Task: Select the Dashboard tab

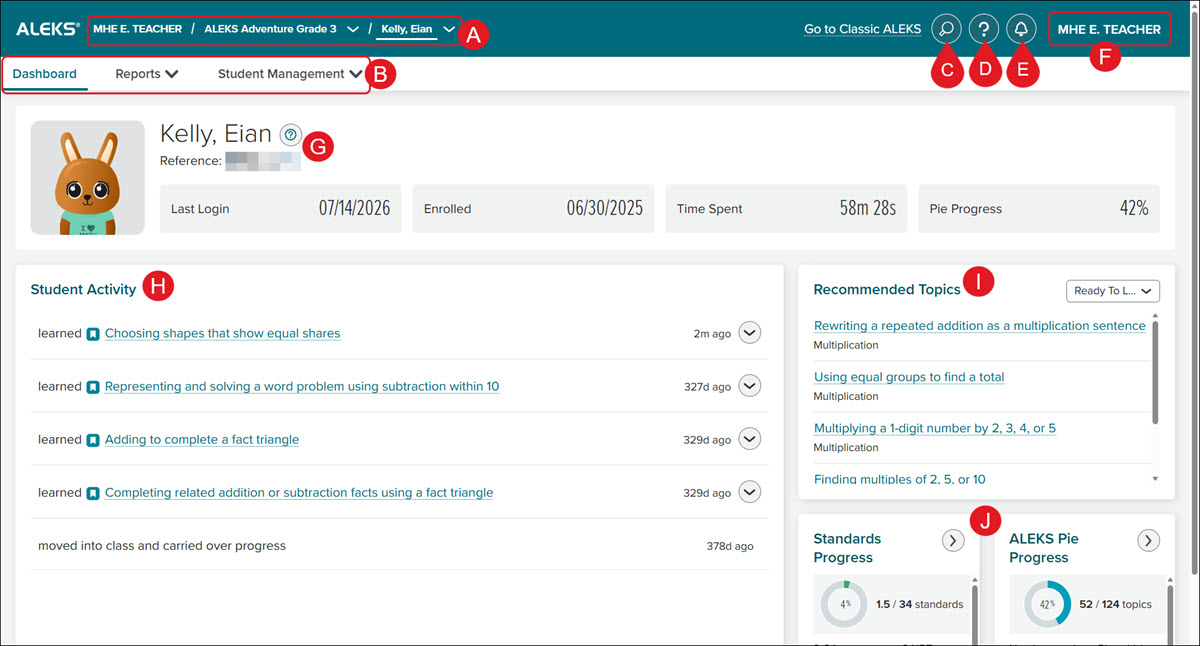Action: click(x=45, y=74)
